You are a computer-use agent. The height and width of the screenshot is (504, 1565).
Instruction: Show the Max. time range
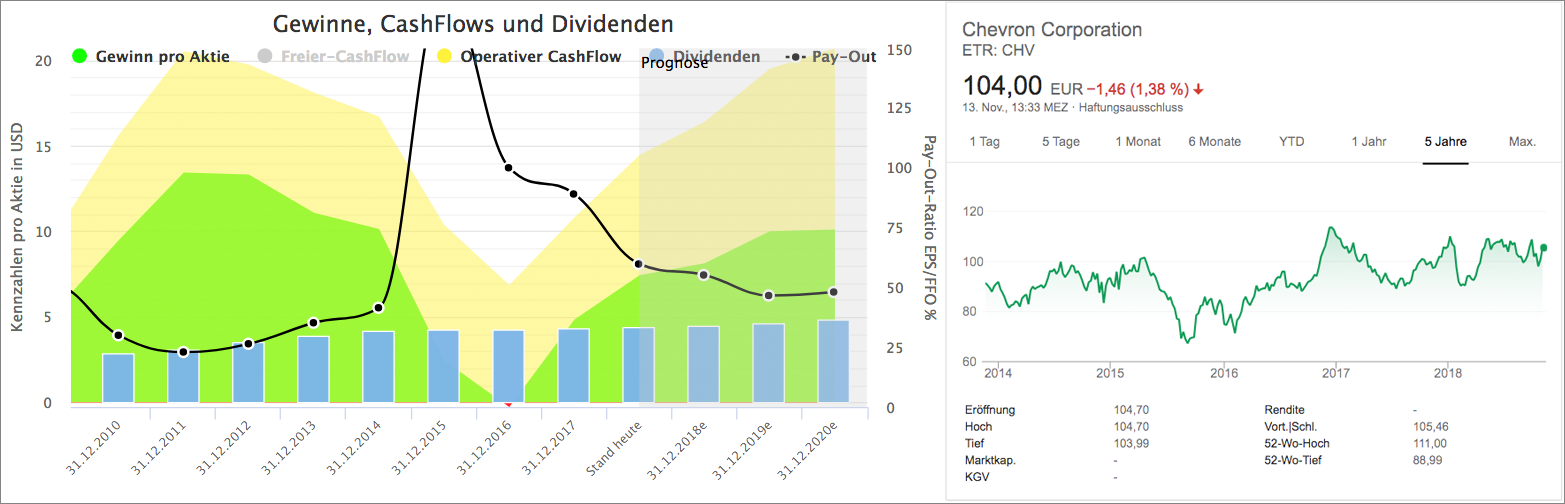pos(1522,142)
